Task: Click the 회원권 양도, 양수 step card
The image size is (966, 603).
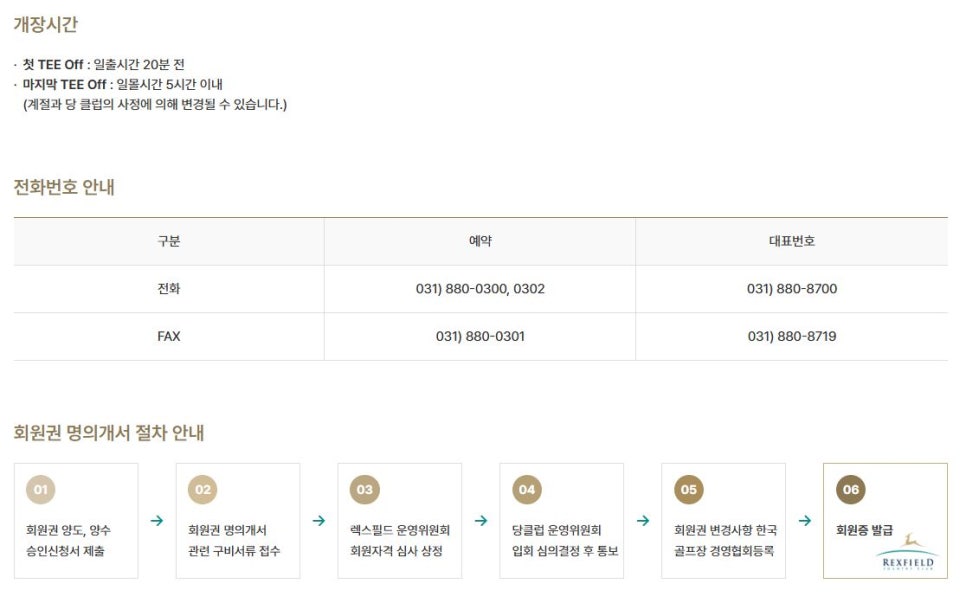Action: (x=76, y=521)
